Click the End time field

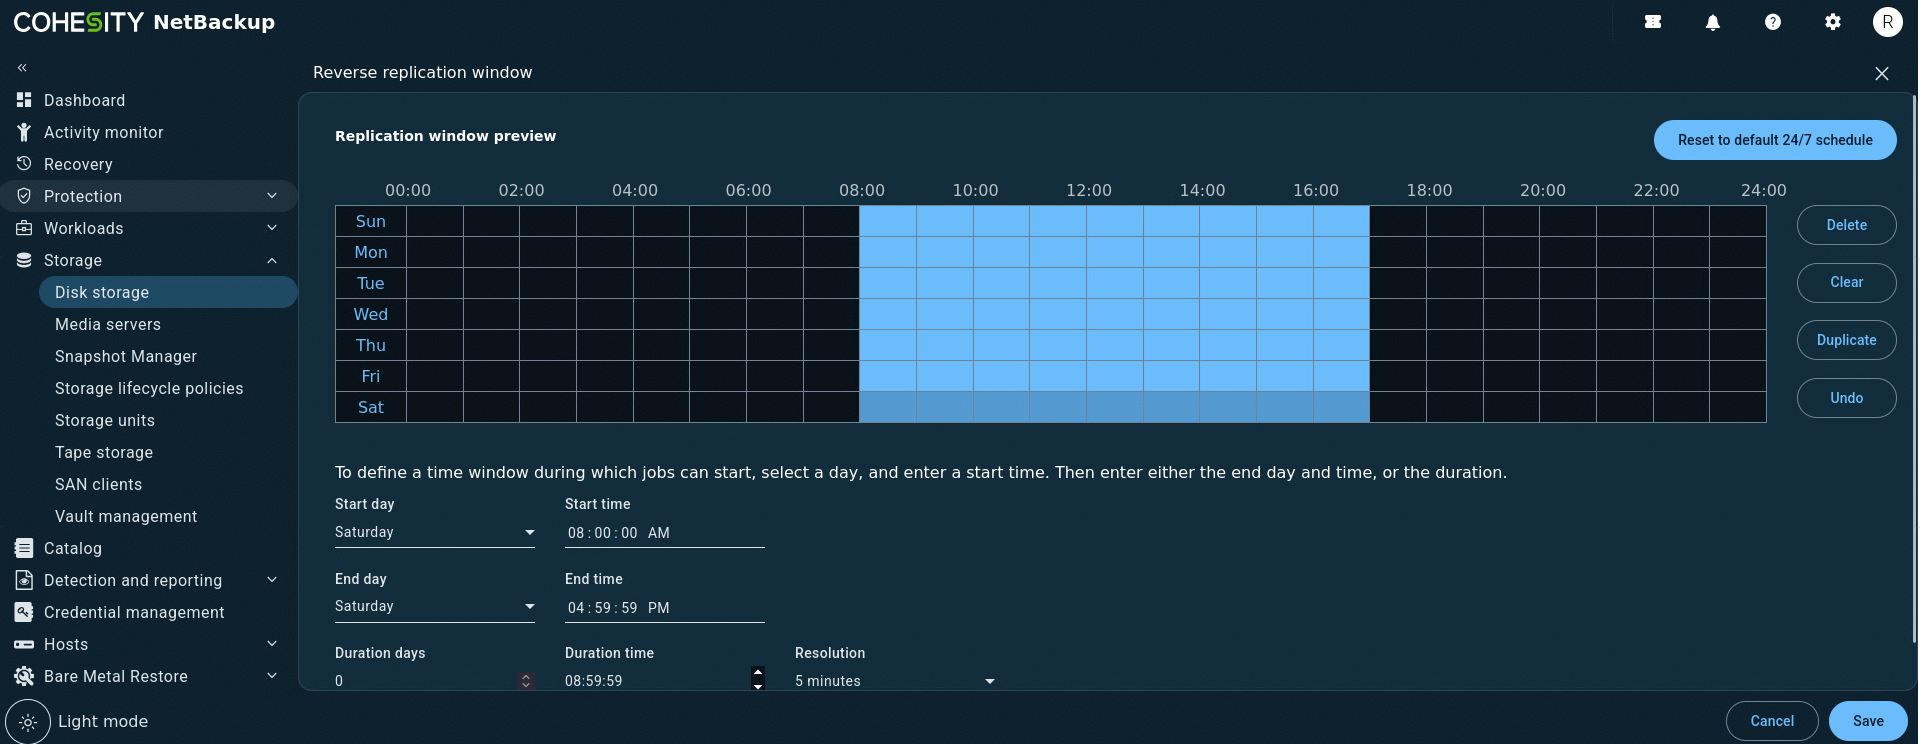(665, 607)
